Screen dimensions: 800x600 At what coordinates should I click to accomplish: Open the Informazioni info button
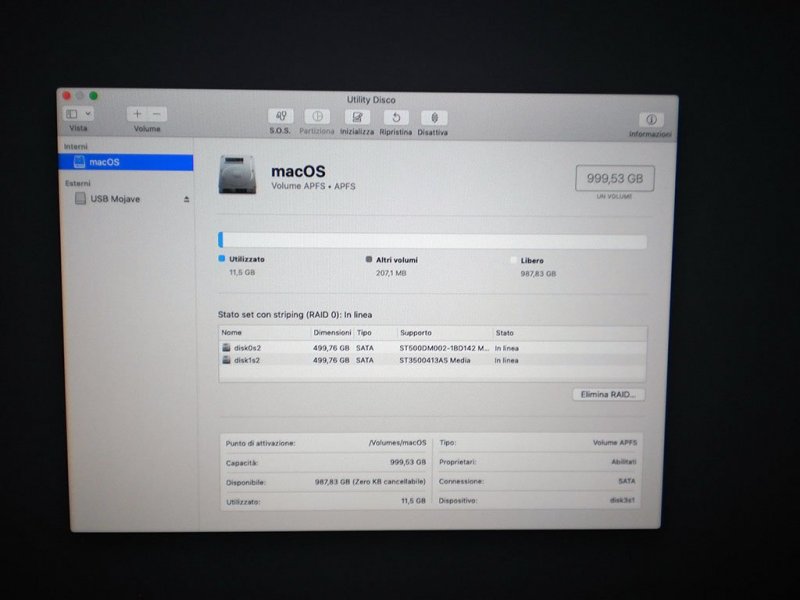tap(652, 120)
